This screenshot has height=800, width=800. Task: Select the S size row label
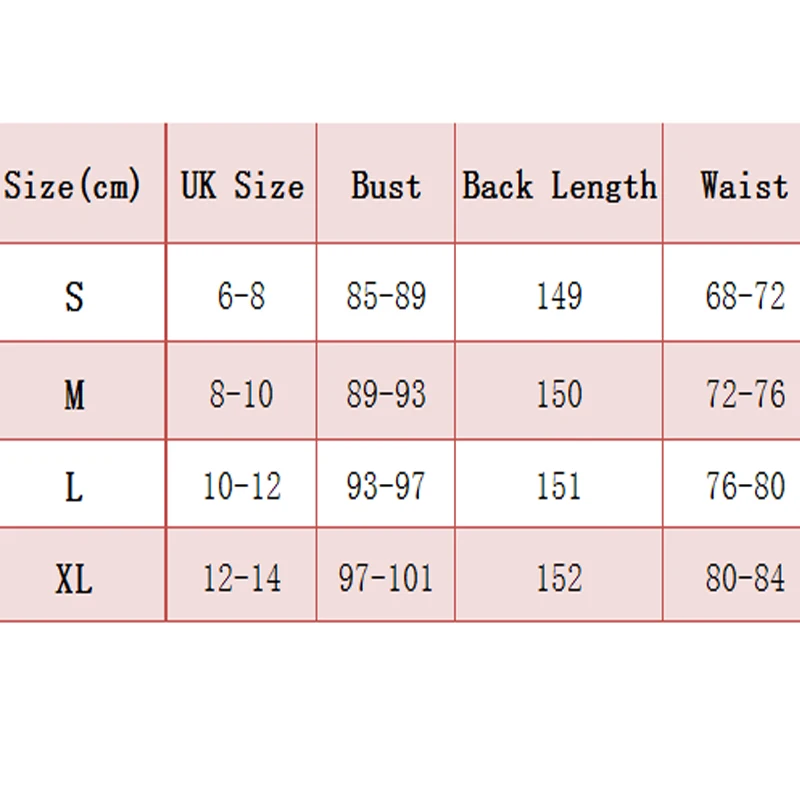[75, 297]
